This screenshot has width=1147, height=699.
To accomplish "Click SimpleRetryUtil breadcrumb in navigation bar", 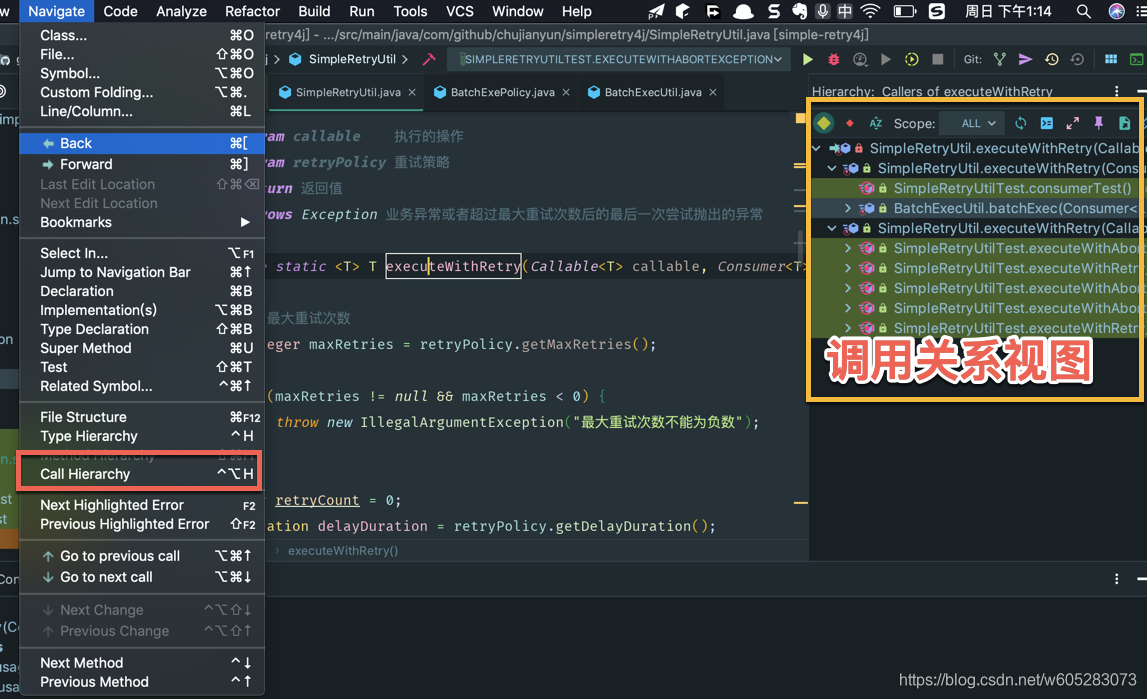I will [x=352, y=59].
